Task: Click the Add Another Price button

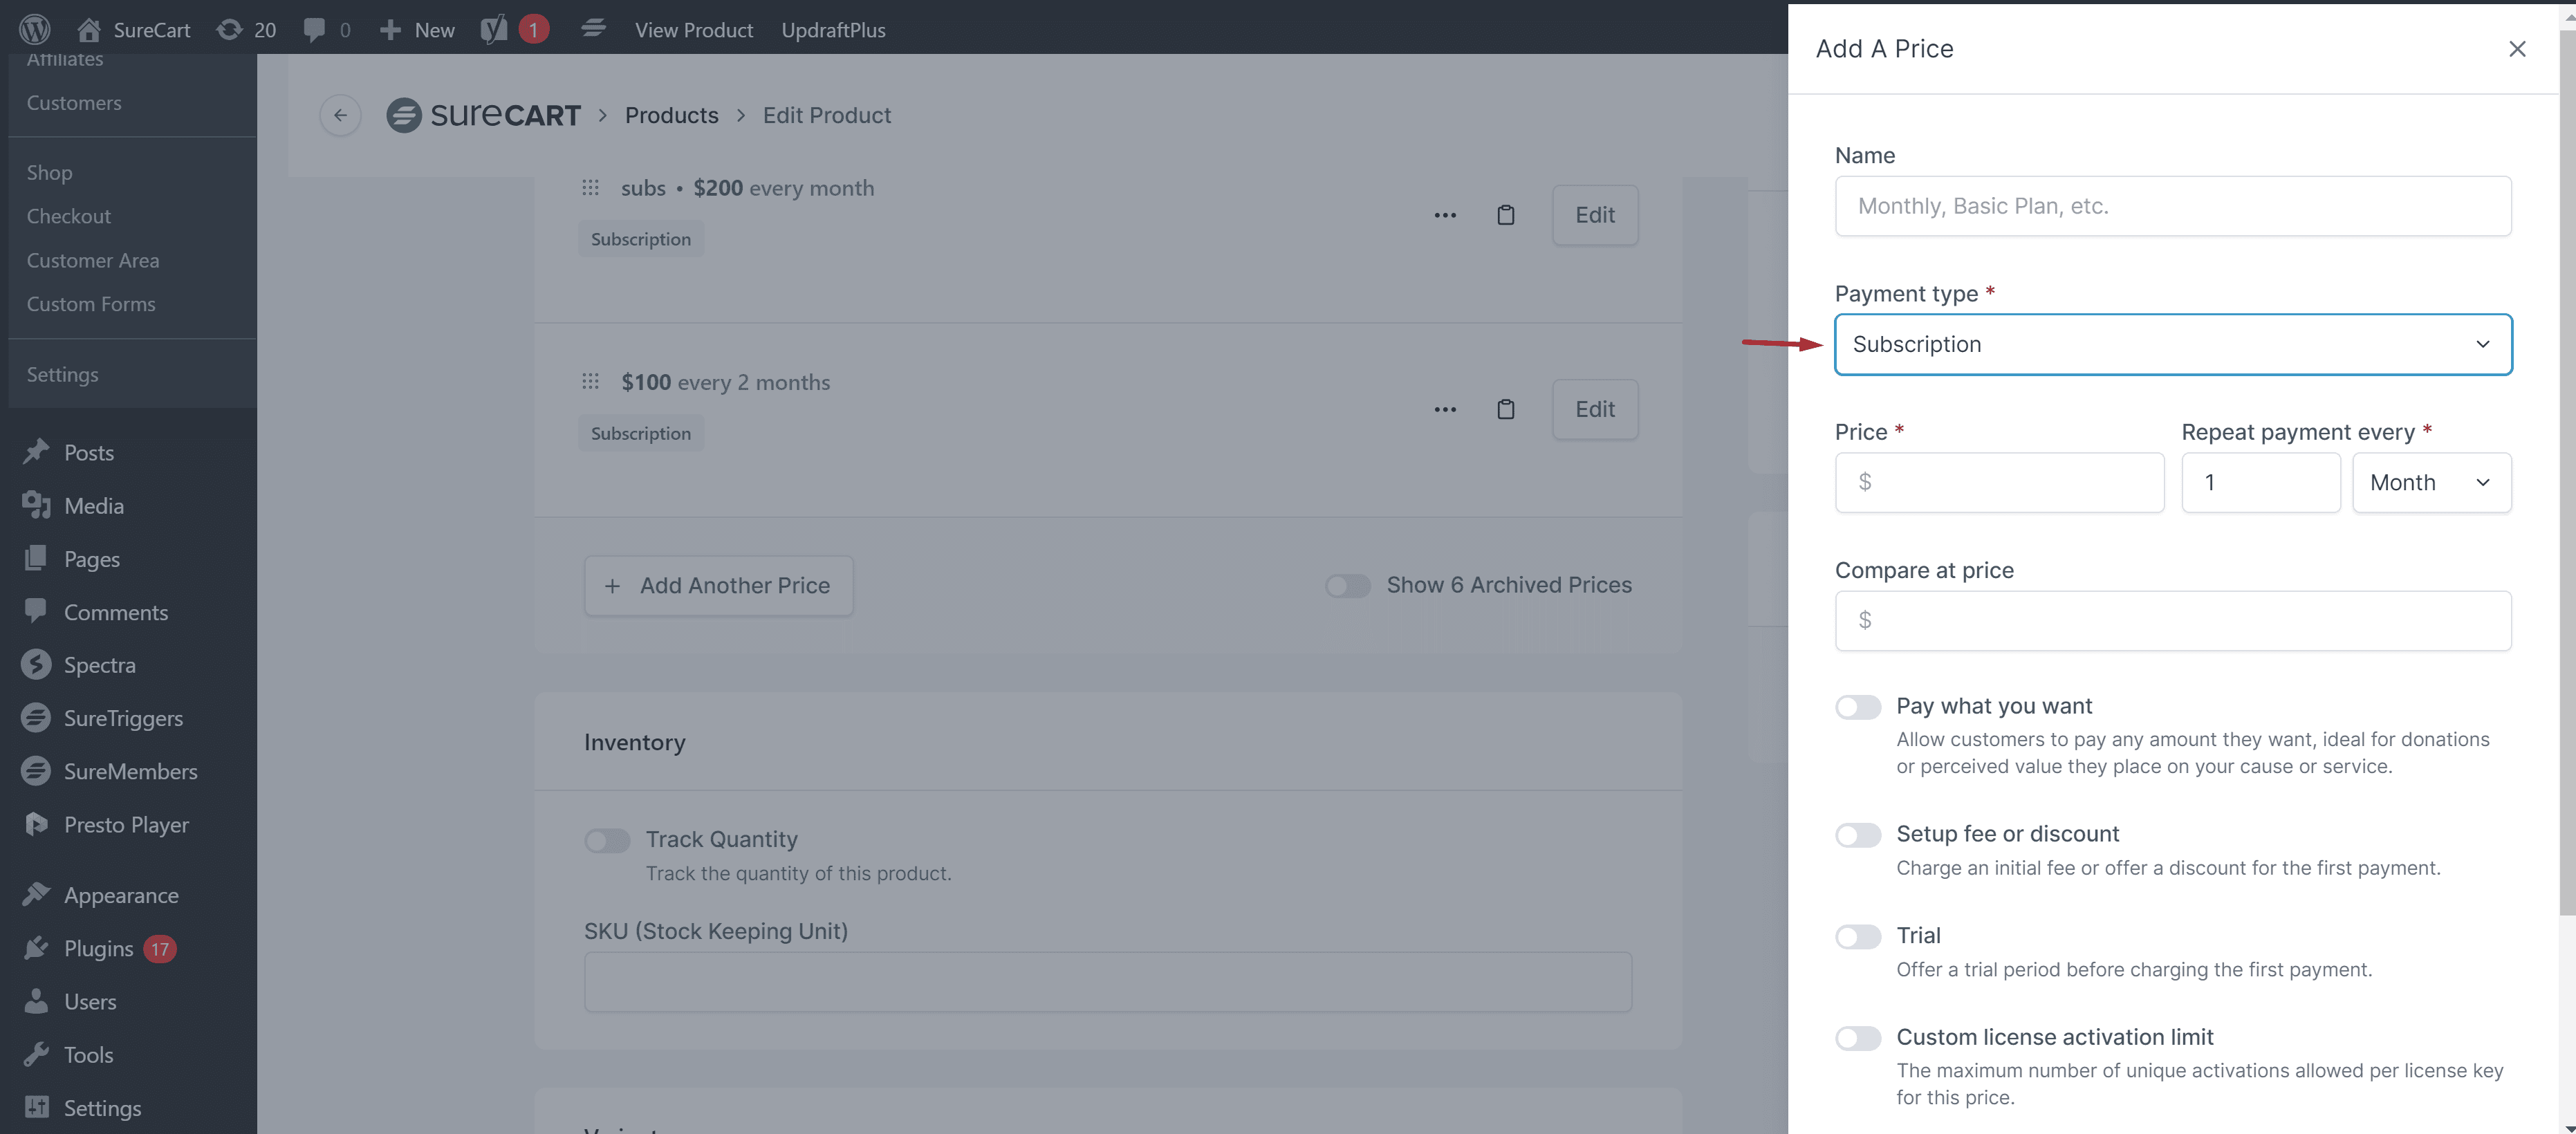Action: click(x=718, y=585)
